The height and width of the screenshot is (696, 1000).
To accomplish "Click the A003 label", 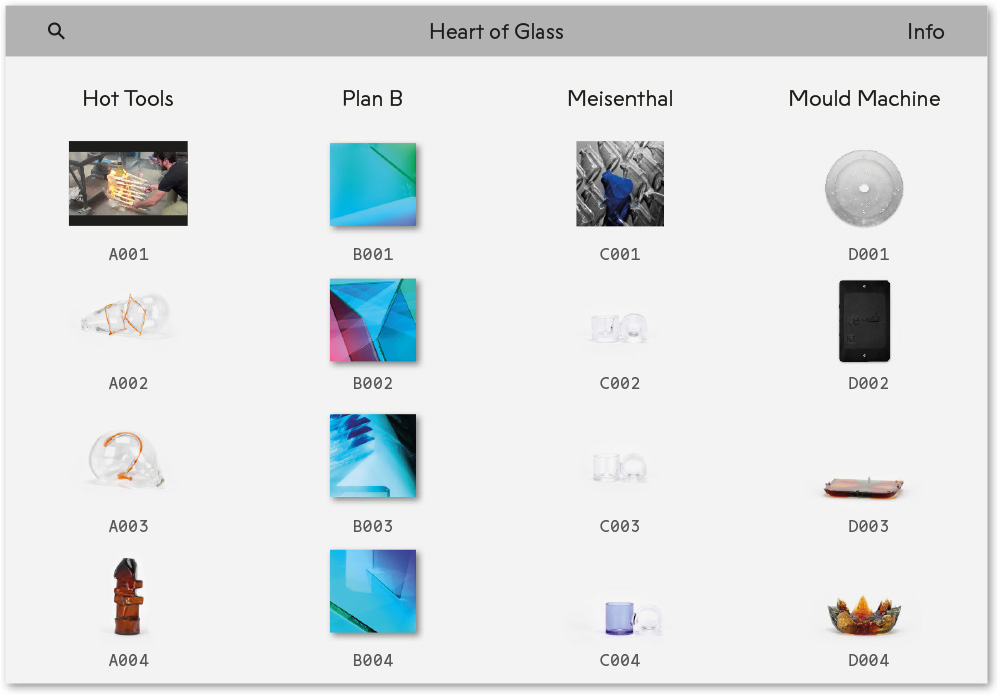I will (x=128, y=526).
